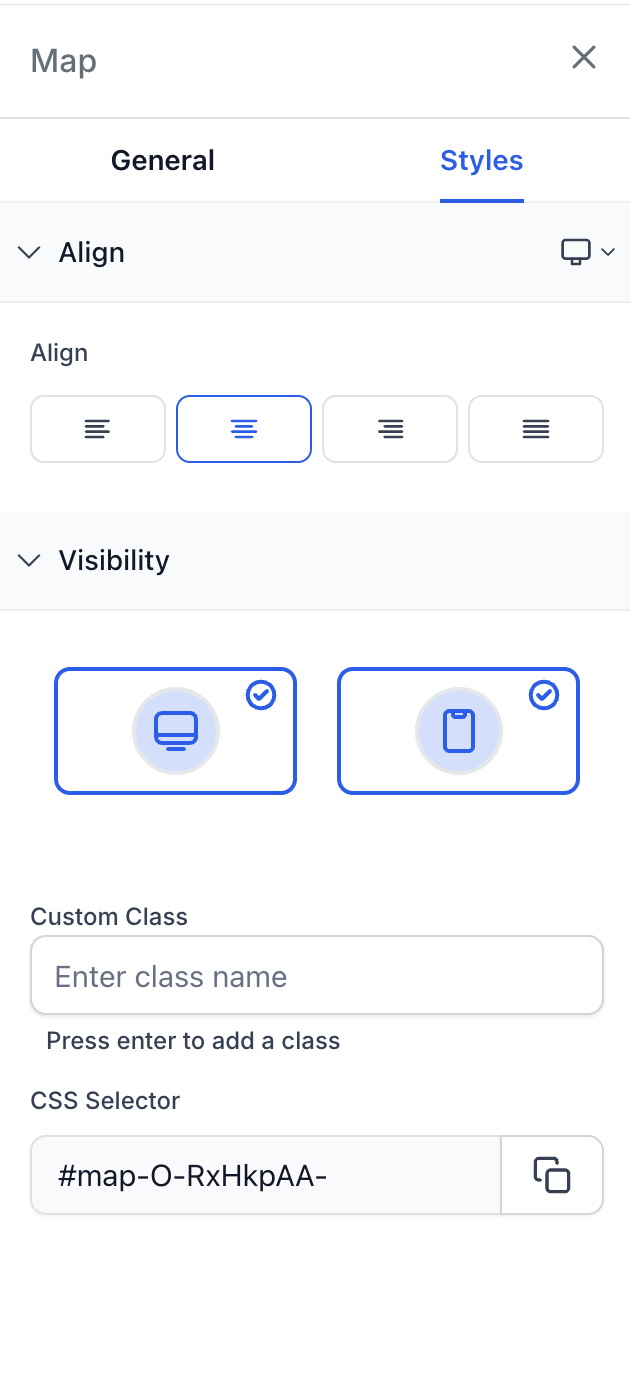This screenshot has height=1386, width=630.
Task: Open the device selector dropdown arrow
Action: (608, 252)
